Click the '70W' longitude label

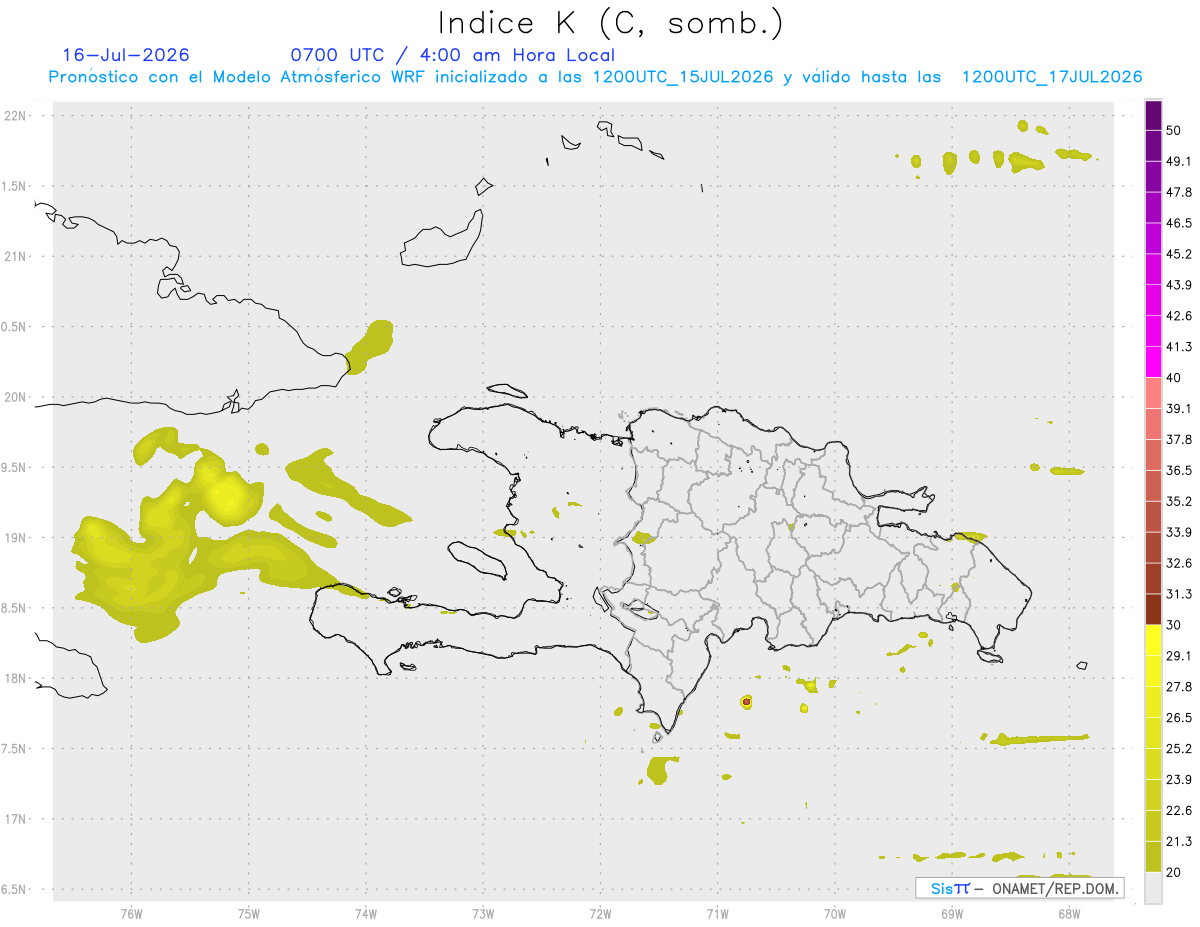coord(835,914)
